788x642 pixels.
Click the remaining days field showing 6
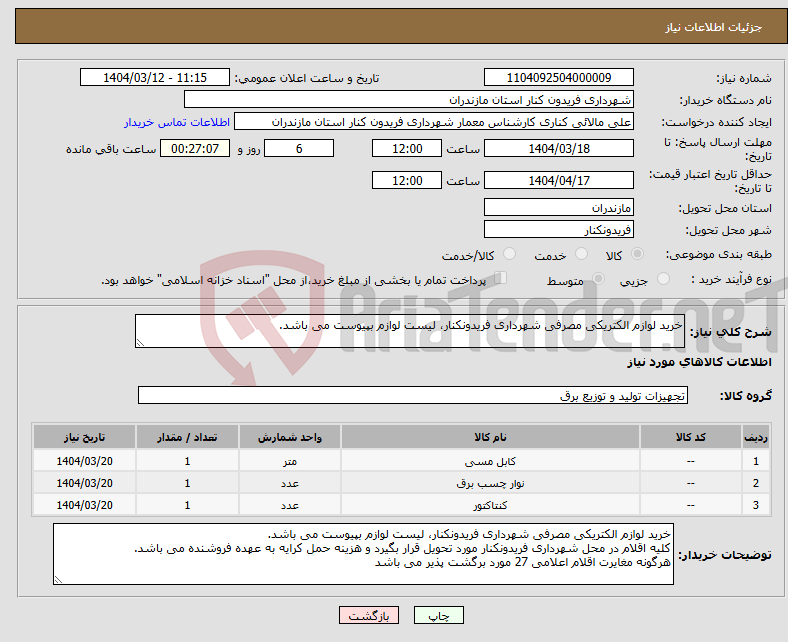coord(299,149)
